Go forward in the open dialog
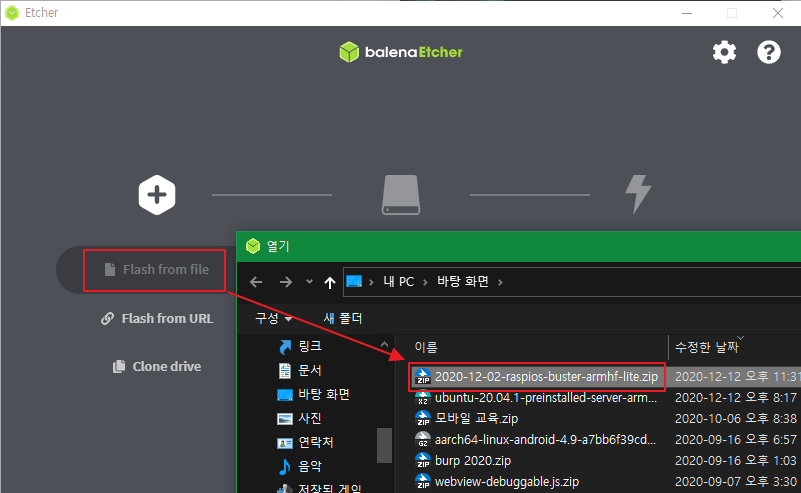Viewport: 801px width, 493px height. (x=286, y=282)
